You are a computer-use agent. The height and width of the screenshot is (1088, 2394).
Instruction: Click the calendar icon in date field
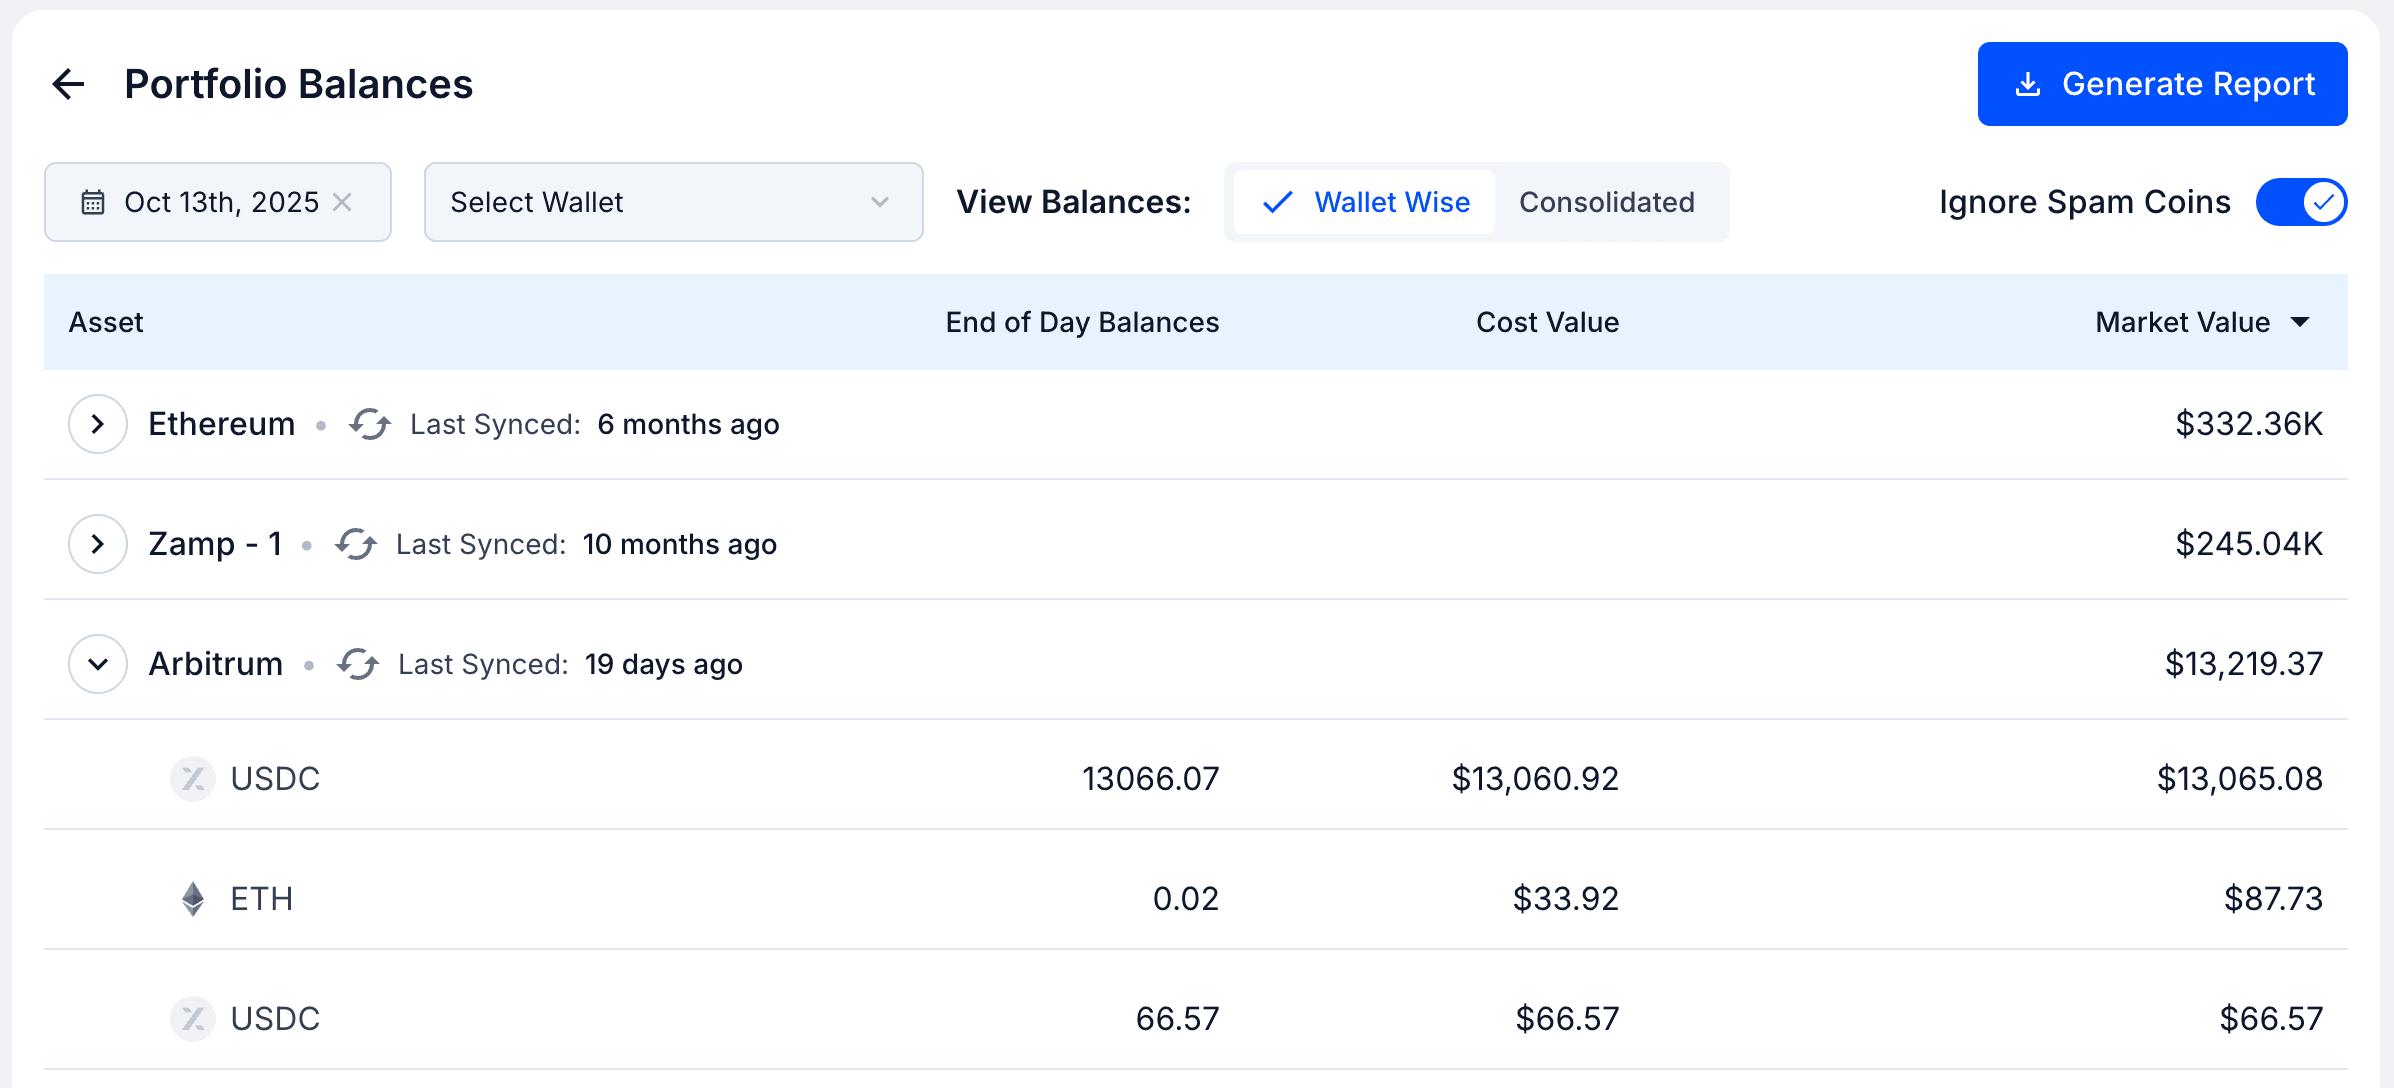coord(93,202)
